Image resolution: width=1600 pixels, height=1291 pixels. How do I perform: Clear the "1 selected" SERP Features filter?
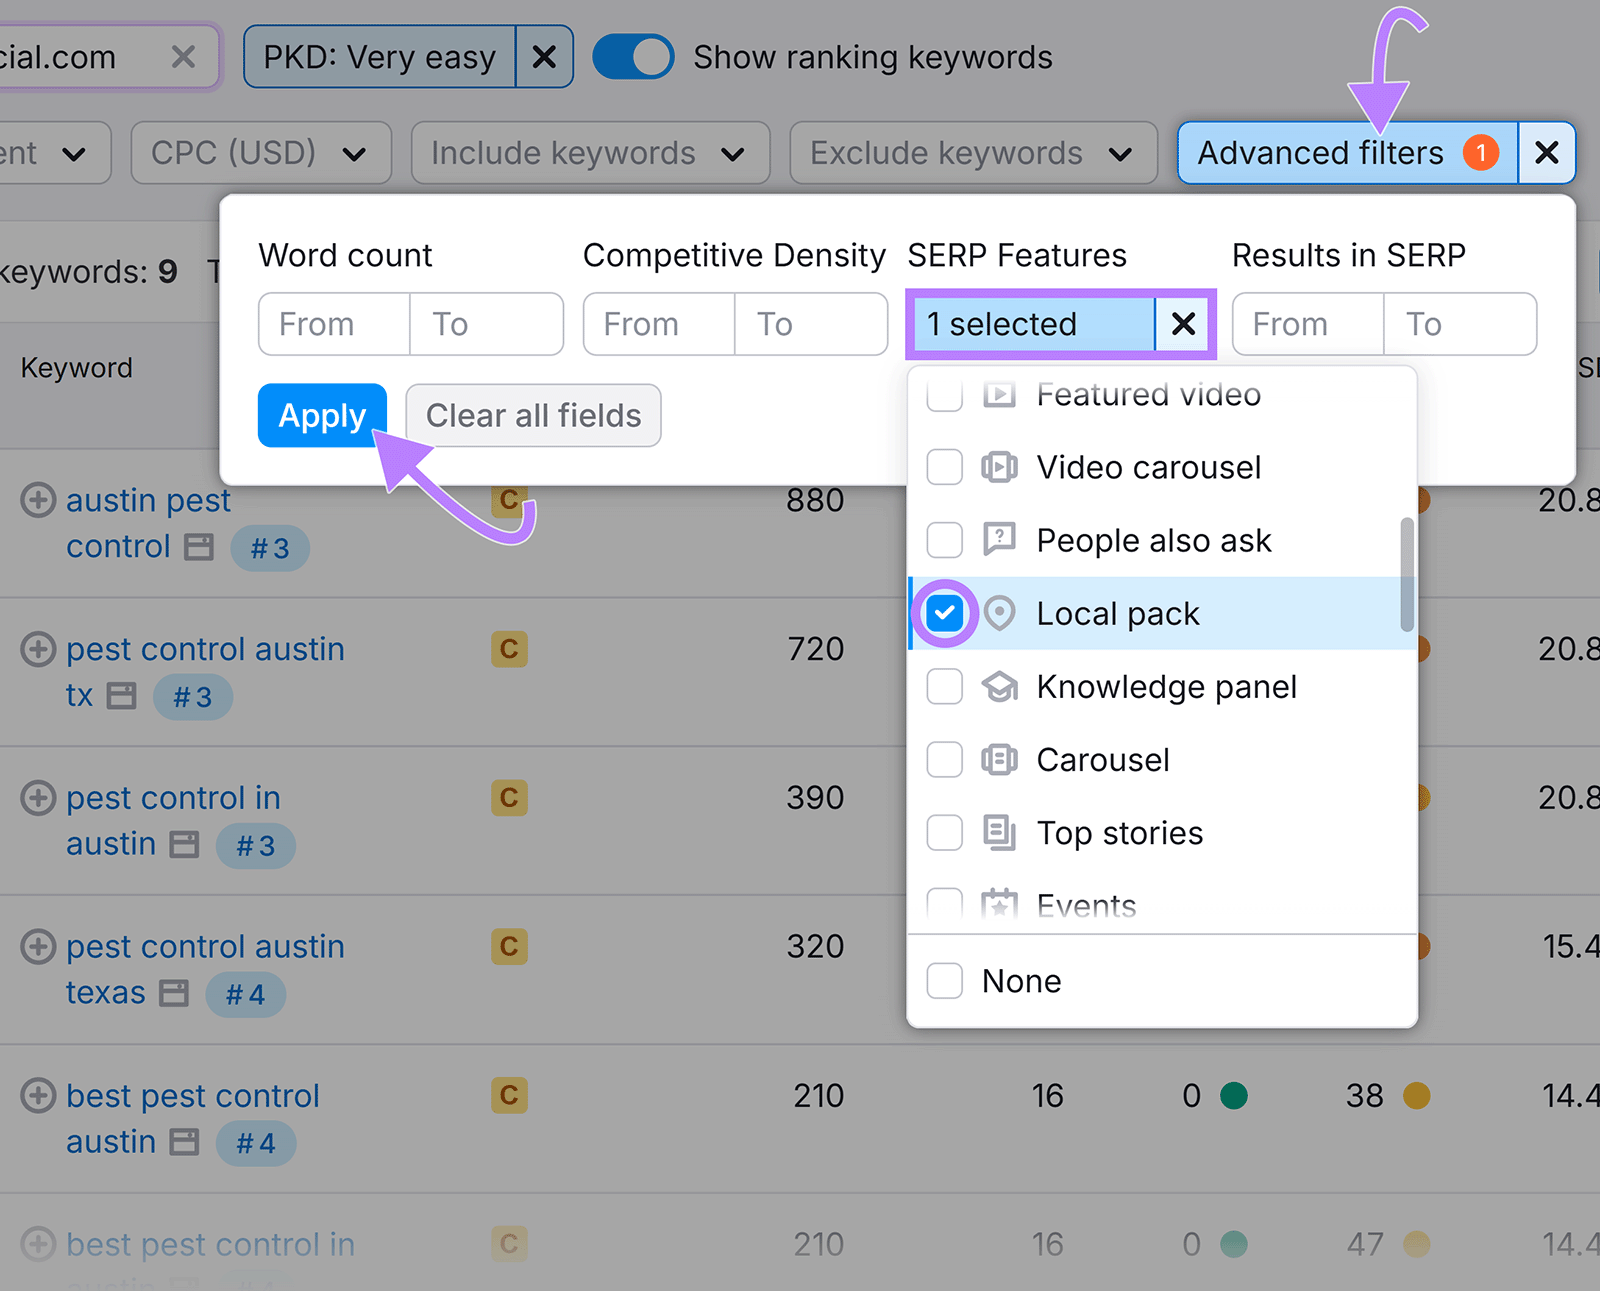tap(1183, 324)
